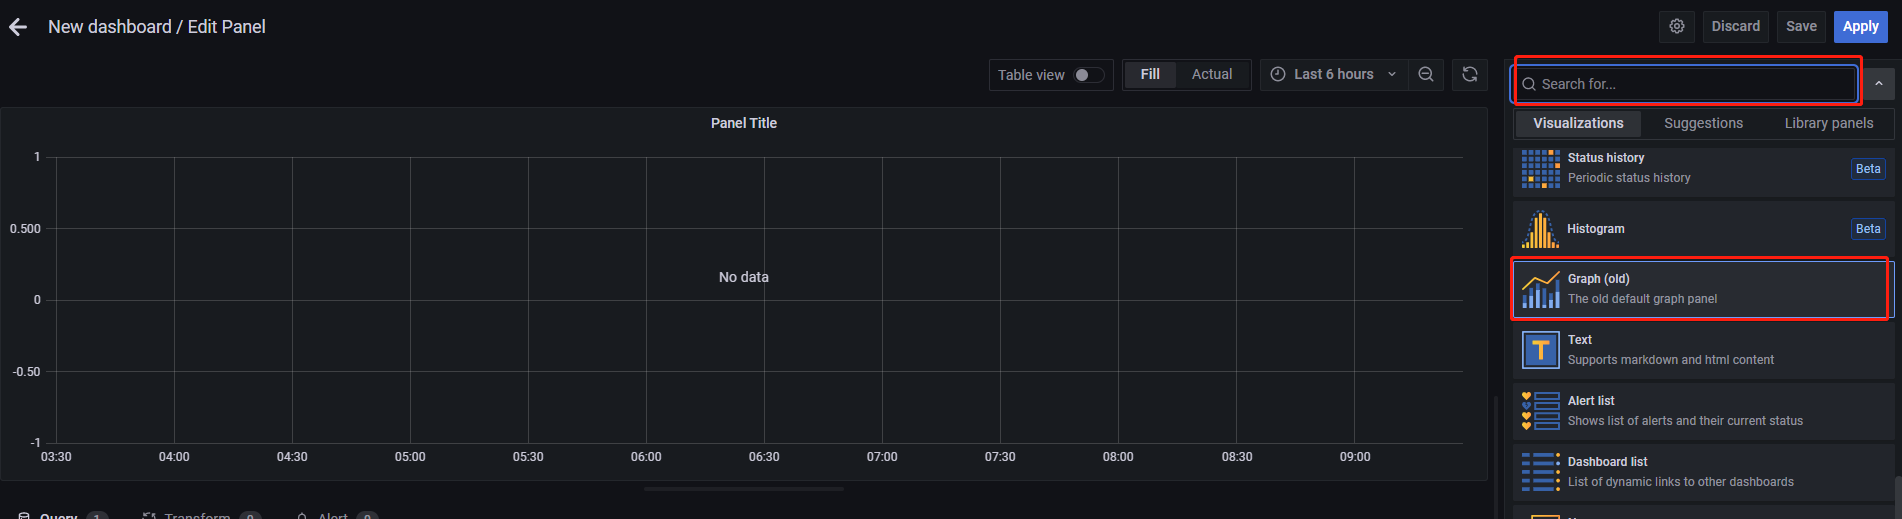The width and height of the screenshot is (1902, 519).
Task: Switch to the Suggestions tab
Action: pyautogui.click(x=1703, y=123)
